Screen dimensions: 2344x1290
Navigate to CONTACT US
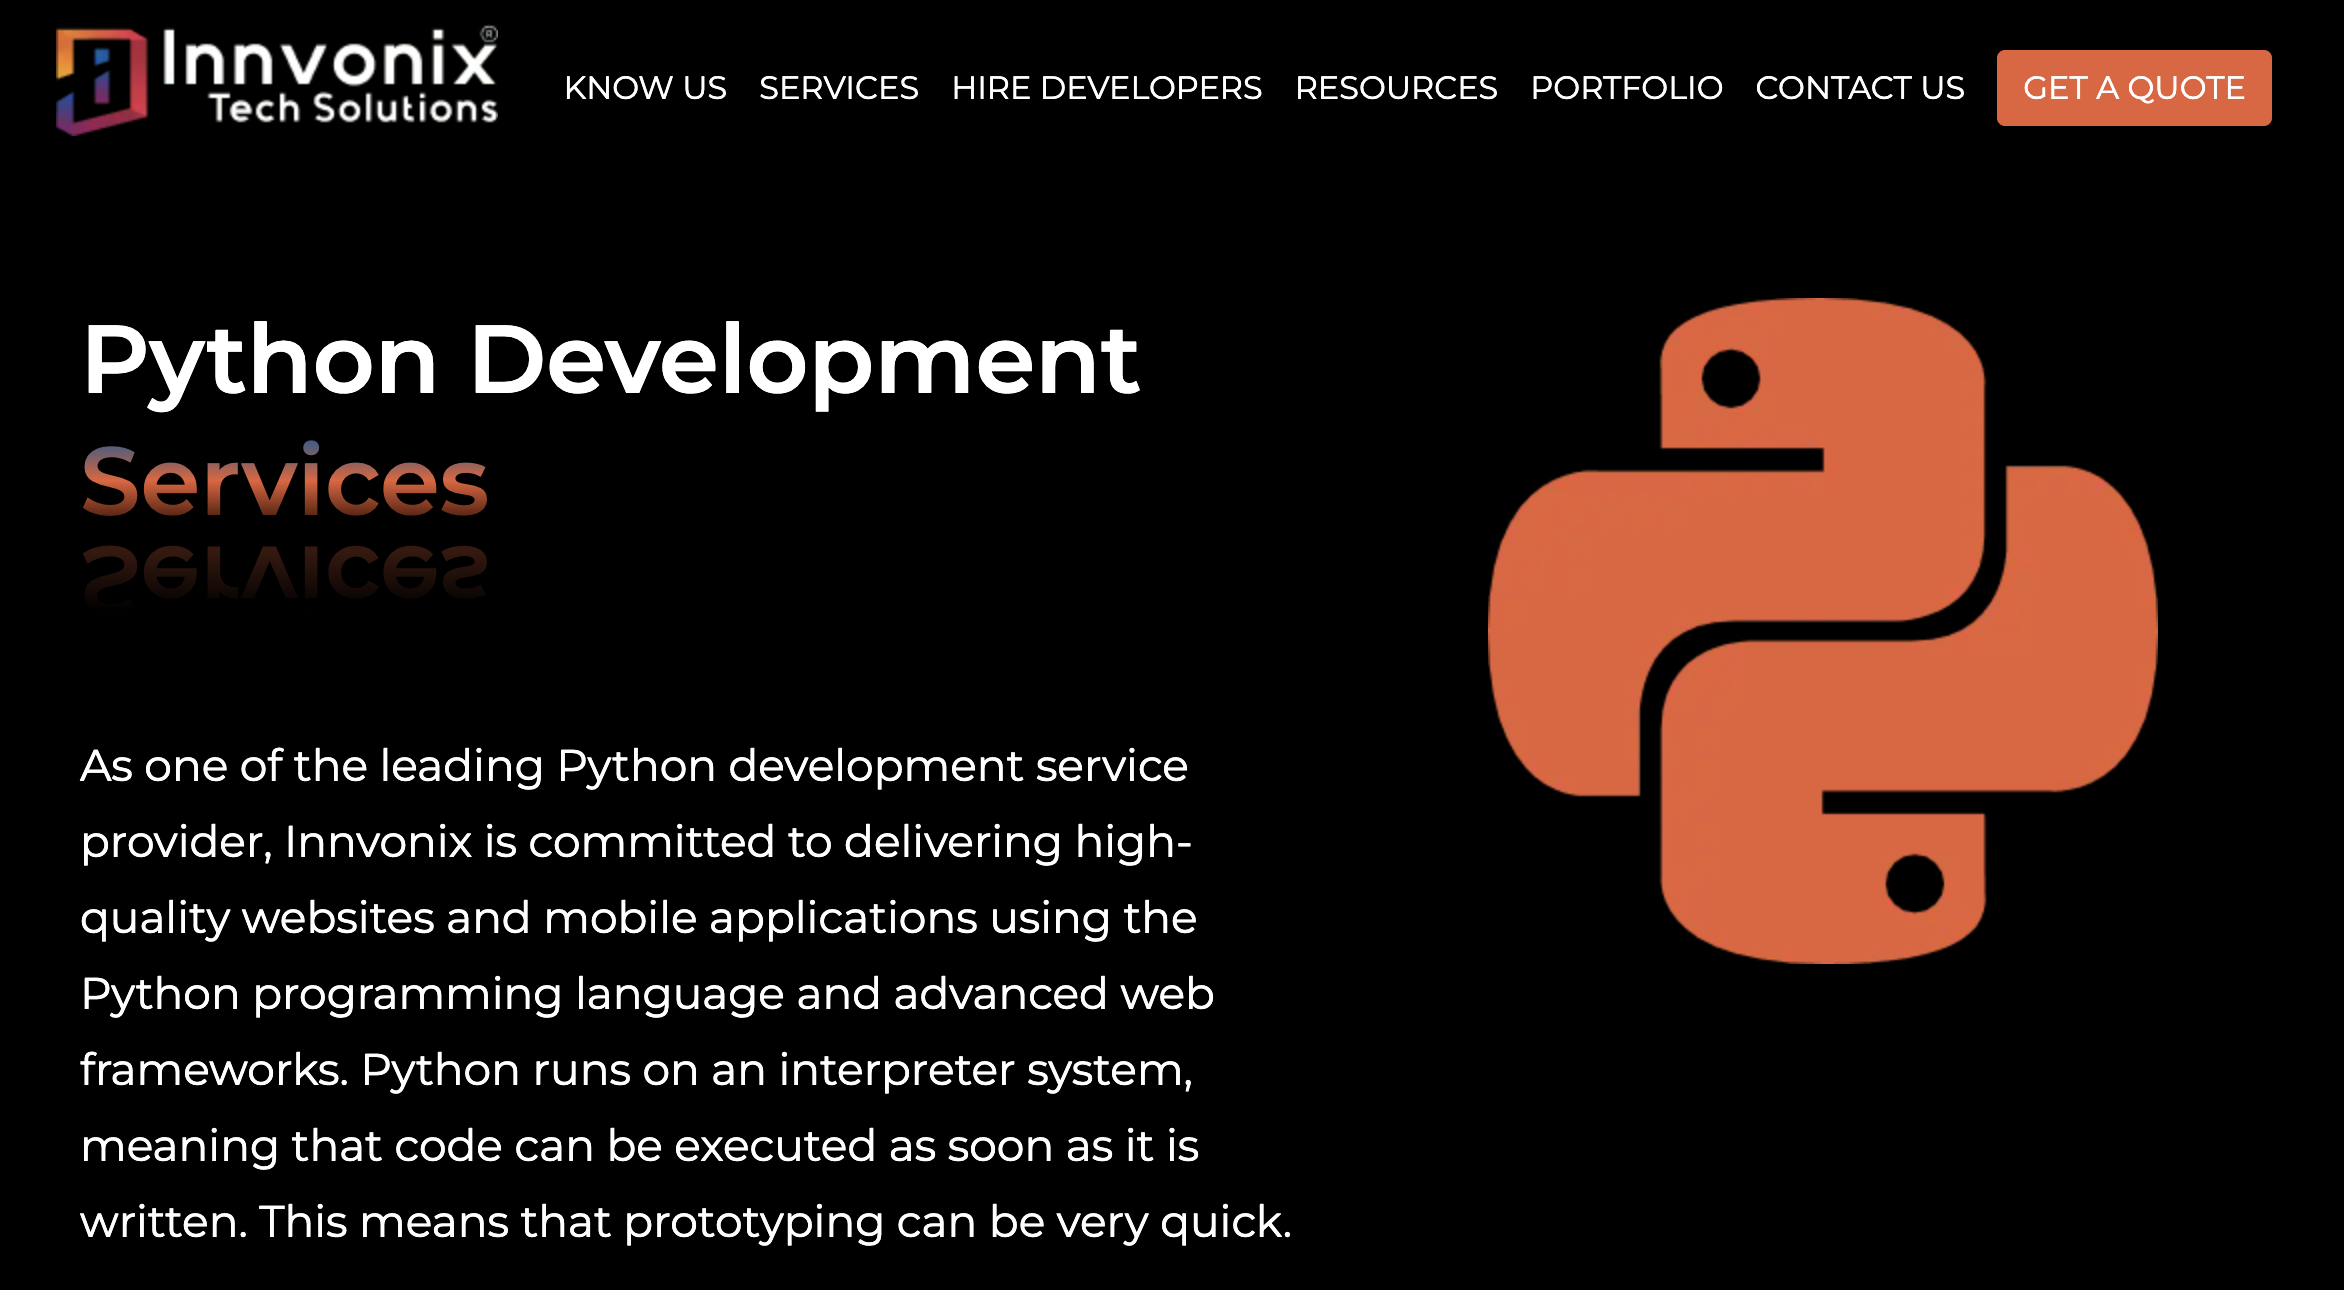point(1859,88)
